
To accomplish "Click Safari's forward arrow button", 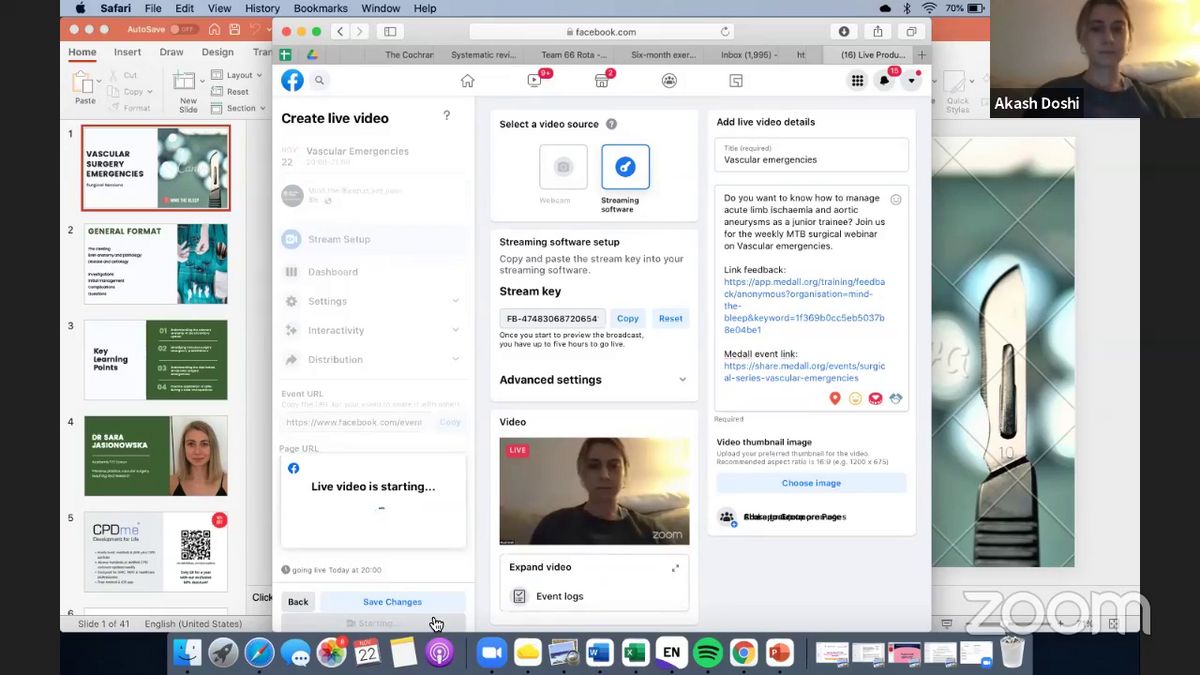I will coord(358,32).
